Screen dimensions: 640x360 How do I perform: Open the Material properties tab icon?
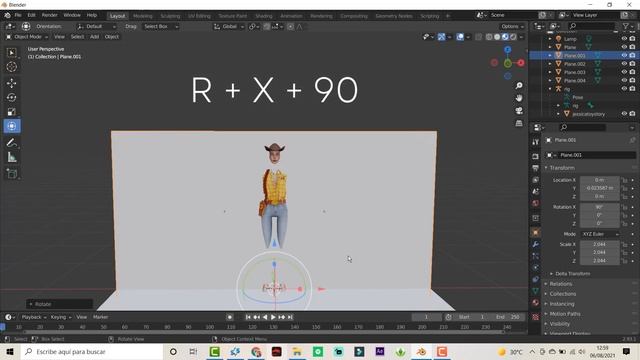pos(536,302)
